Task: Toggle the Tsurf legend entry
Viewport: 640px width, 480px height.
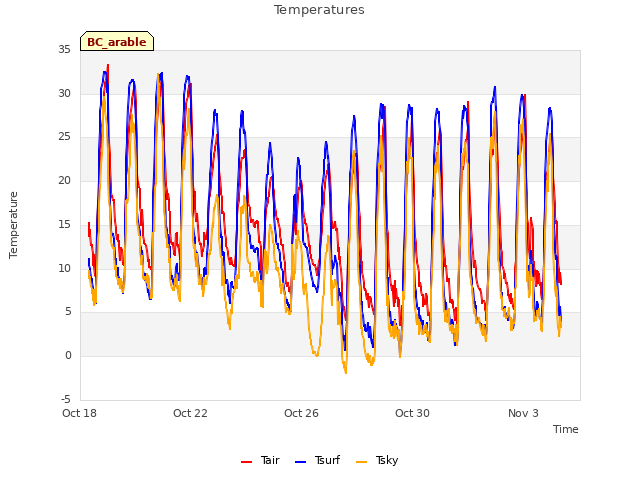Action: pyautogui.click(x=317, y=460)
